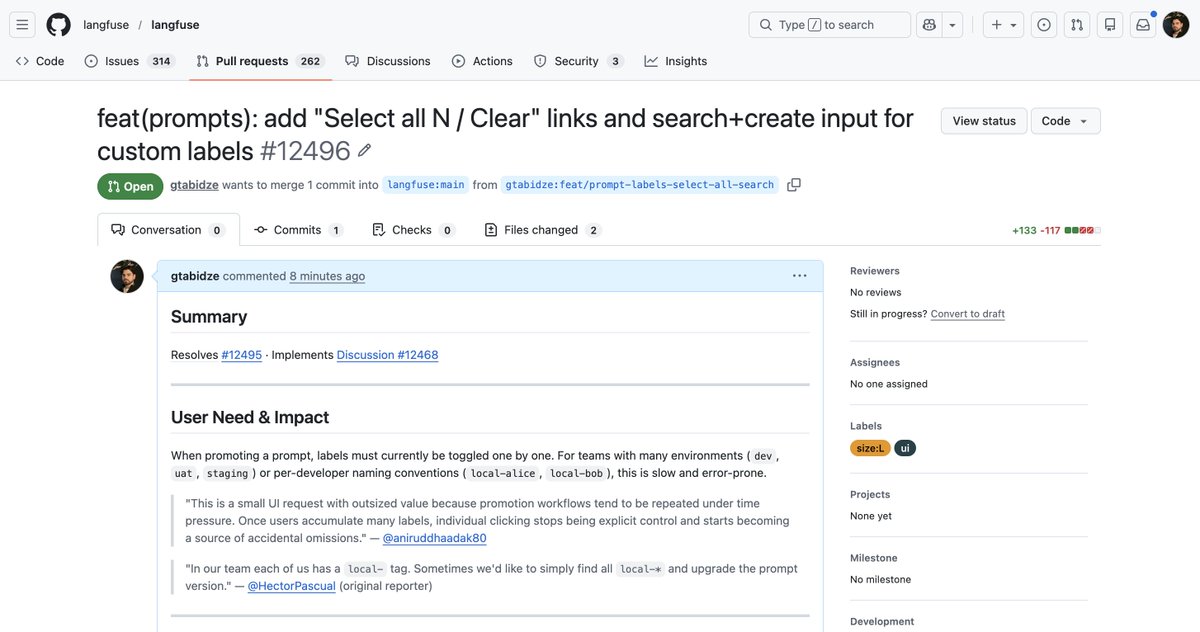Switch to the Discussions tab
Screen dimensions: 1200x632
(388, 61)
